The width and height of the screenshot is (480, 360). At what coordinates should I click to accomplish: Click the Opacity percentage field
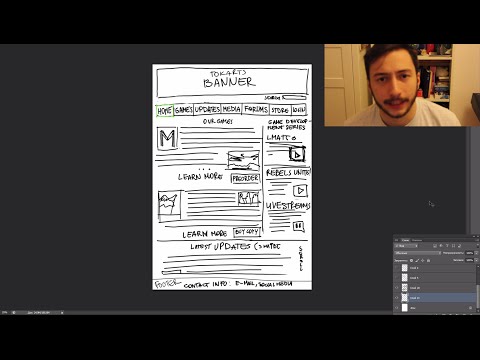(x=469, y=253)
